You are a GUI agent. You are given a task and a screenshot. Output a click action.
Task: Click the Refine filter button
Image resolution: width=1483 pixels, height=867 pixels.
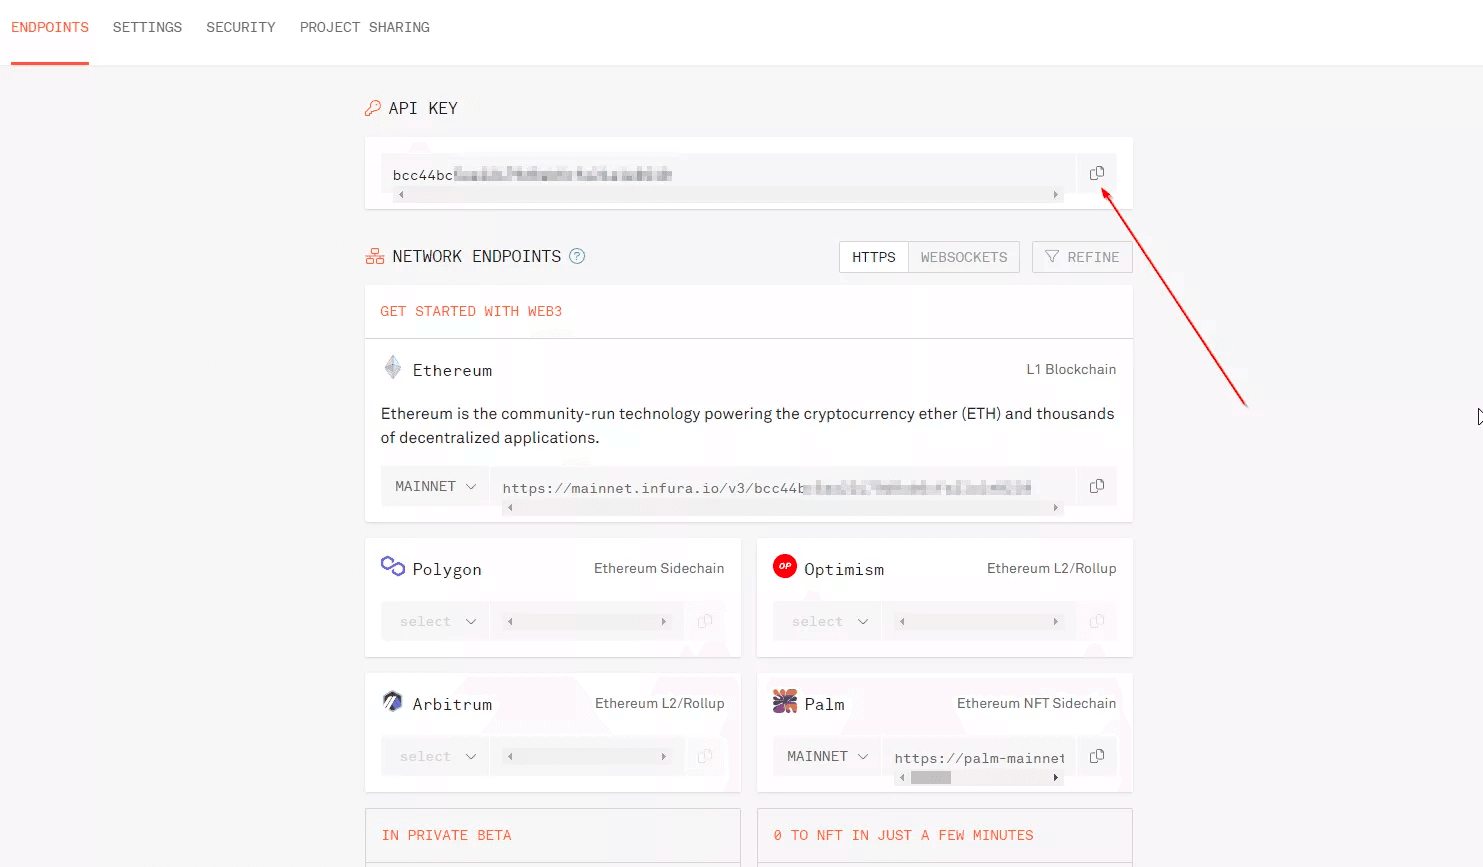[1082, 257]
